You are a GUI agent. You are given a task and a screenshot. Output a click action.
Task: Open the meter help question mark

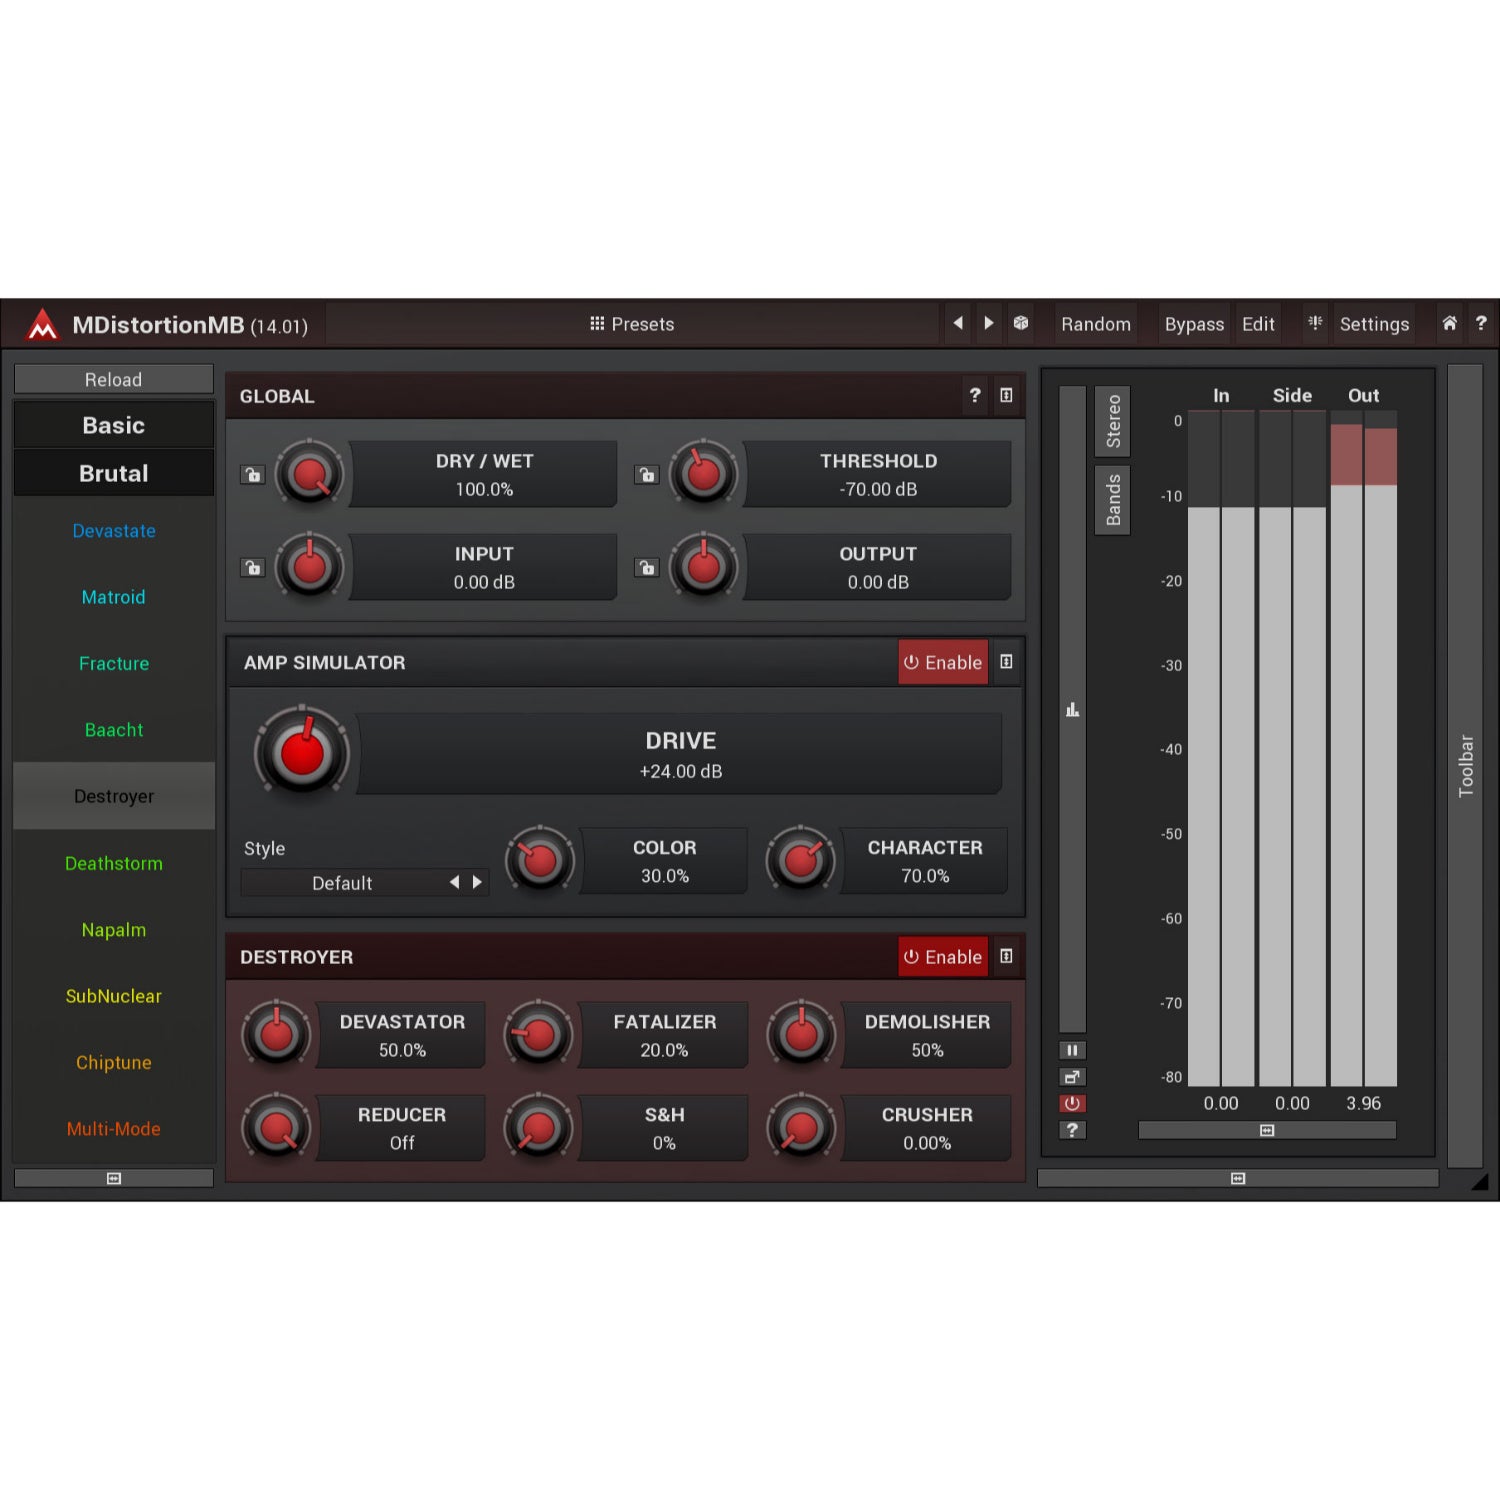pyautogui.click(x=1072, y=1130)
